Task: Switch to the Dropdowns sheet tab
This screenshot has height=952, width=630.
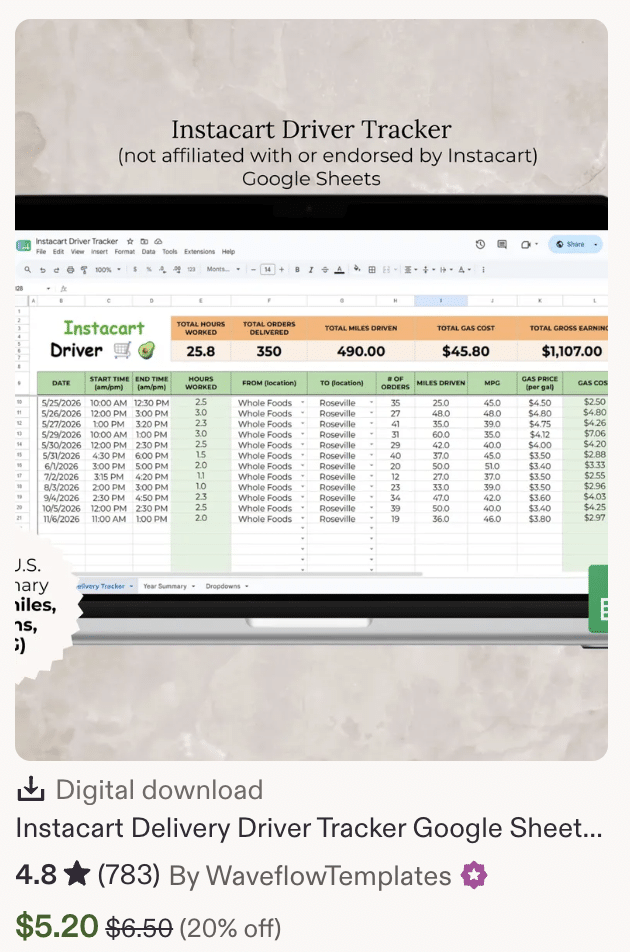Action: tap(226, 586)
